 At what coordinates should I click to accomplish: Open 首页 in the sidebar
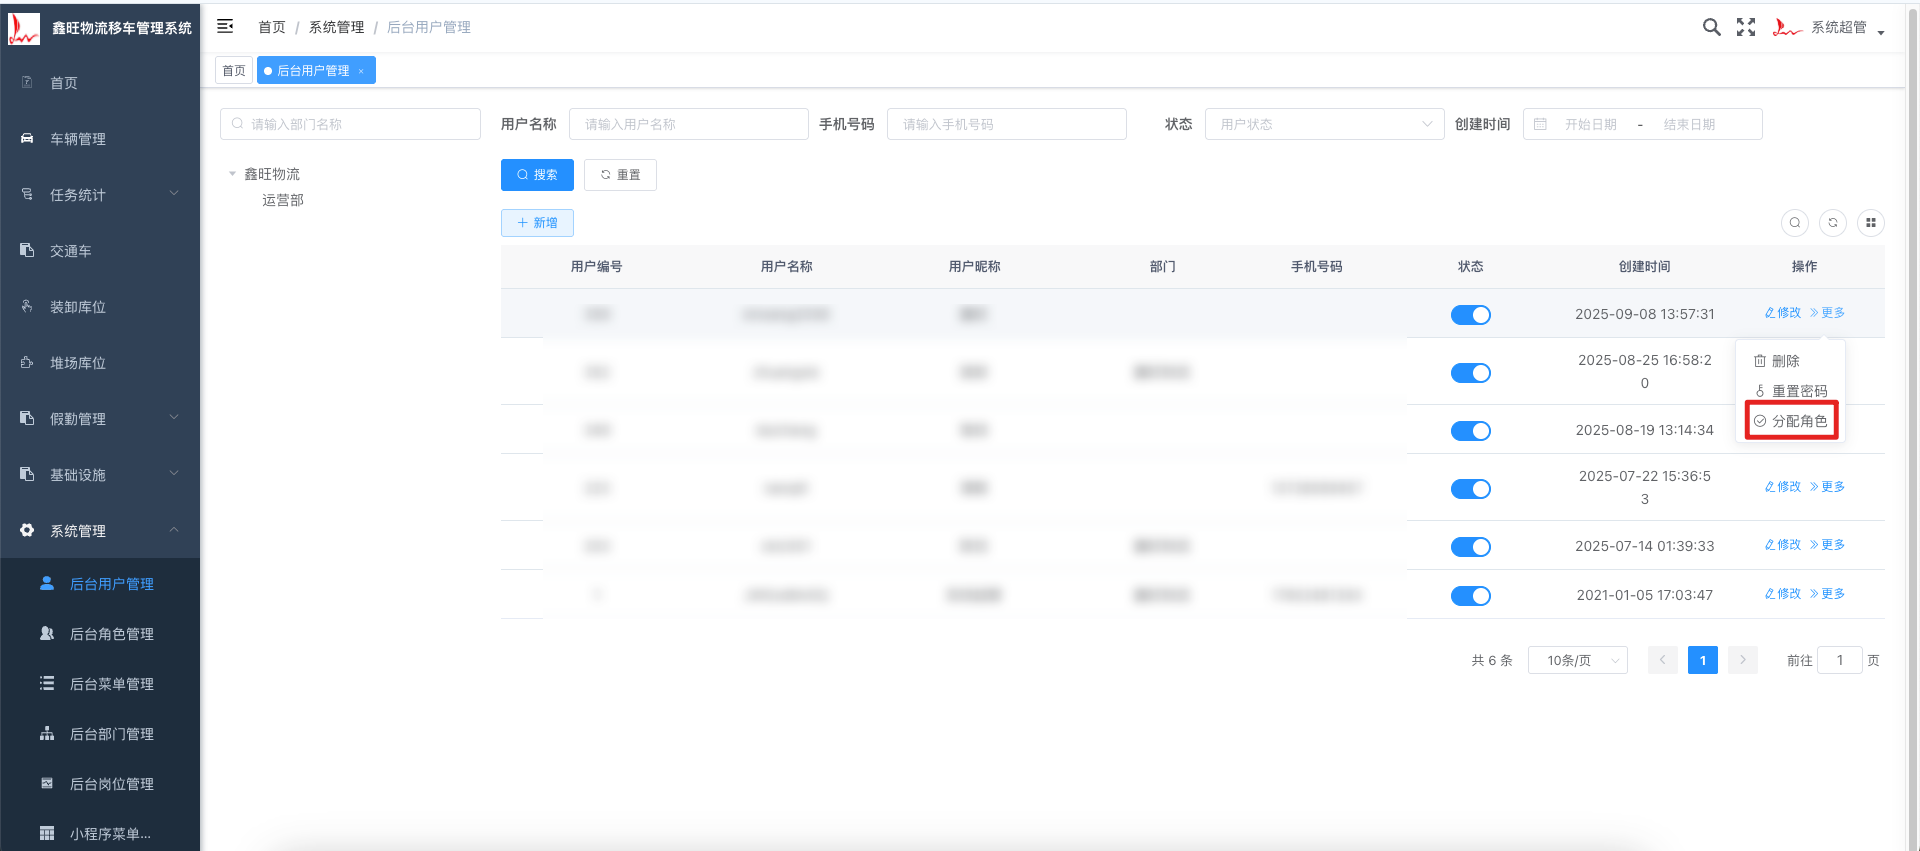click(x=100, y=83)
